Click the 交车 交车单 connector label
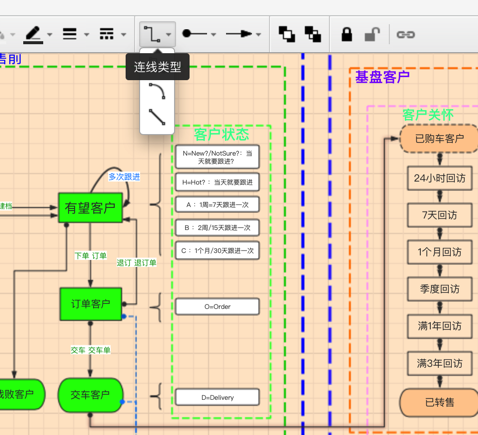Viewport: 478px width, 435px height. pyautogui.click(x=90, y=350)
